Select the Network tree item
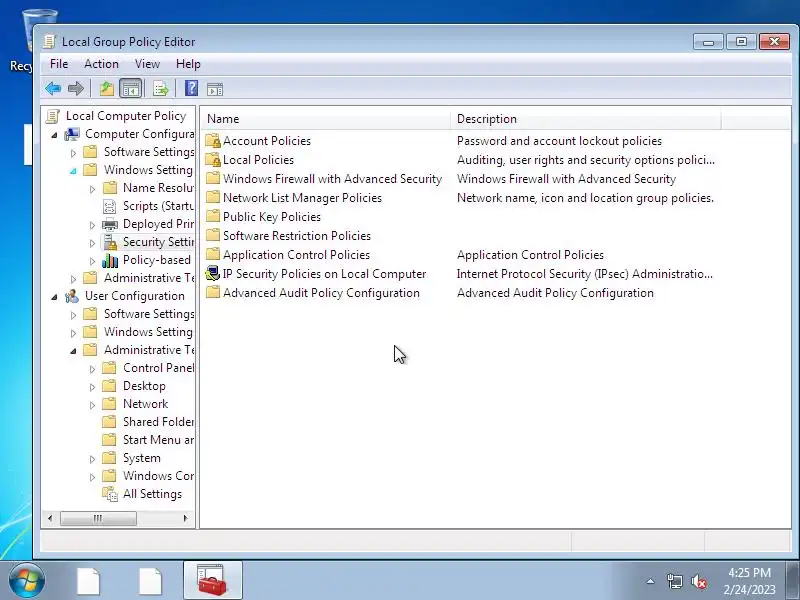This screenshot has height=600, width=800. (145, 404)
